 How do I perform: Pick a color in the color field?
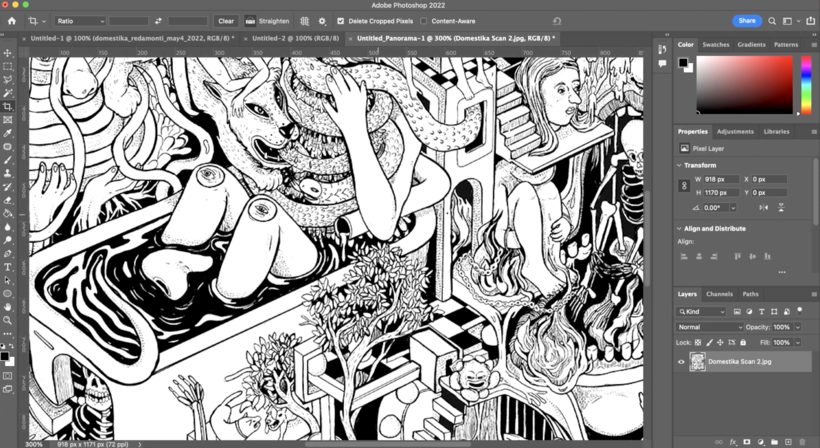745,84
